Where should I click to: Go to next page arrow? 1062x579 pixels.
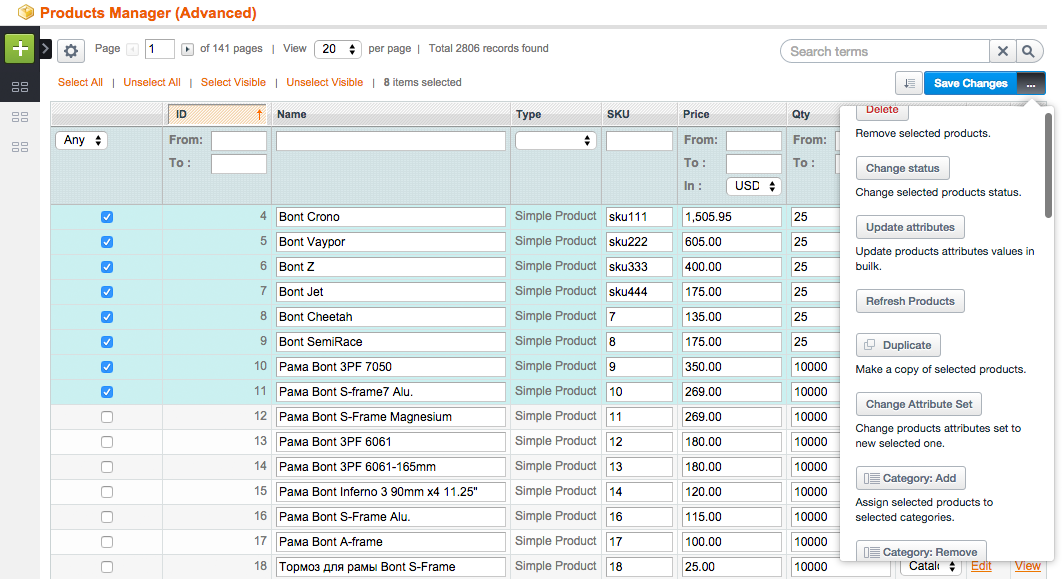(188, 49)
